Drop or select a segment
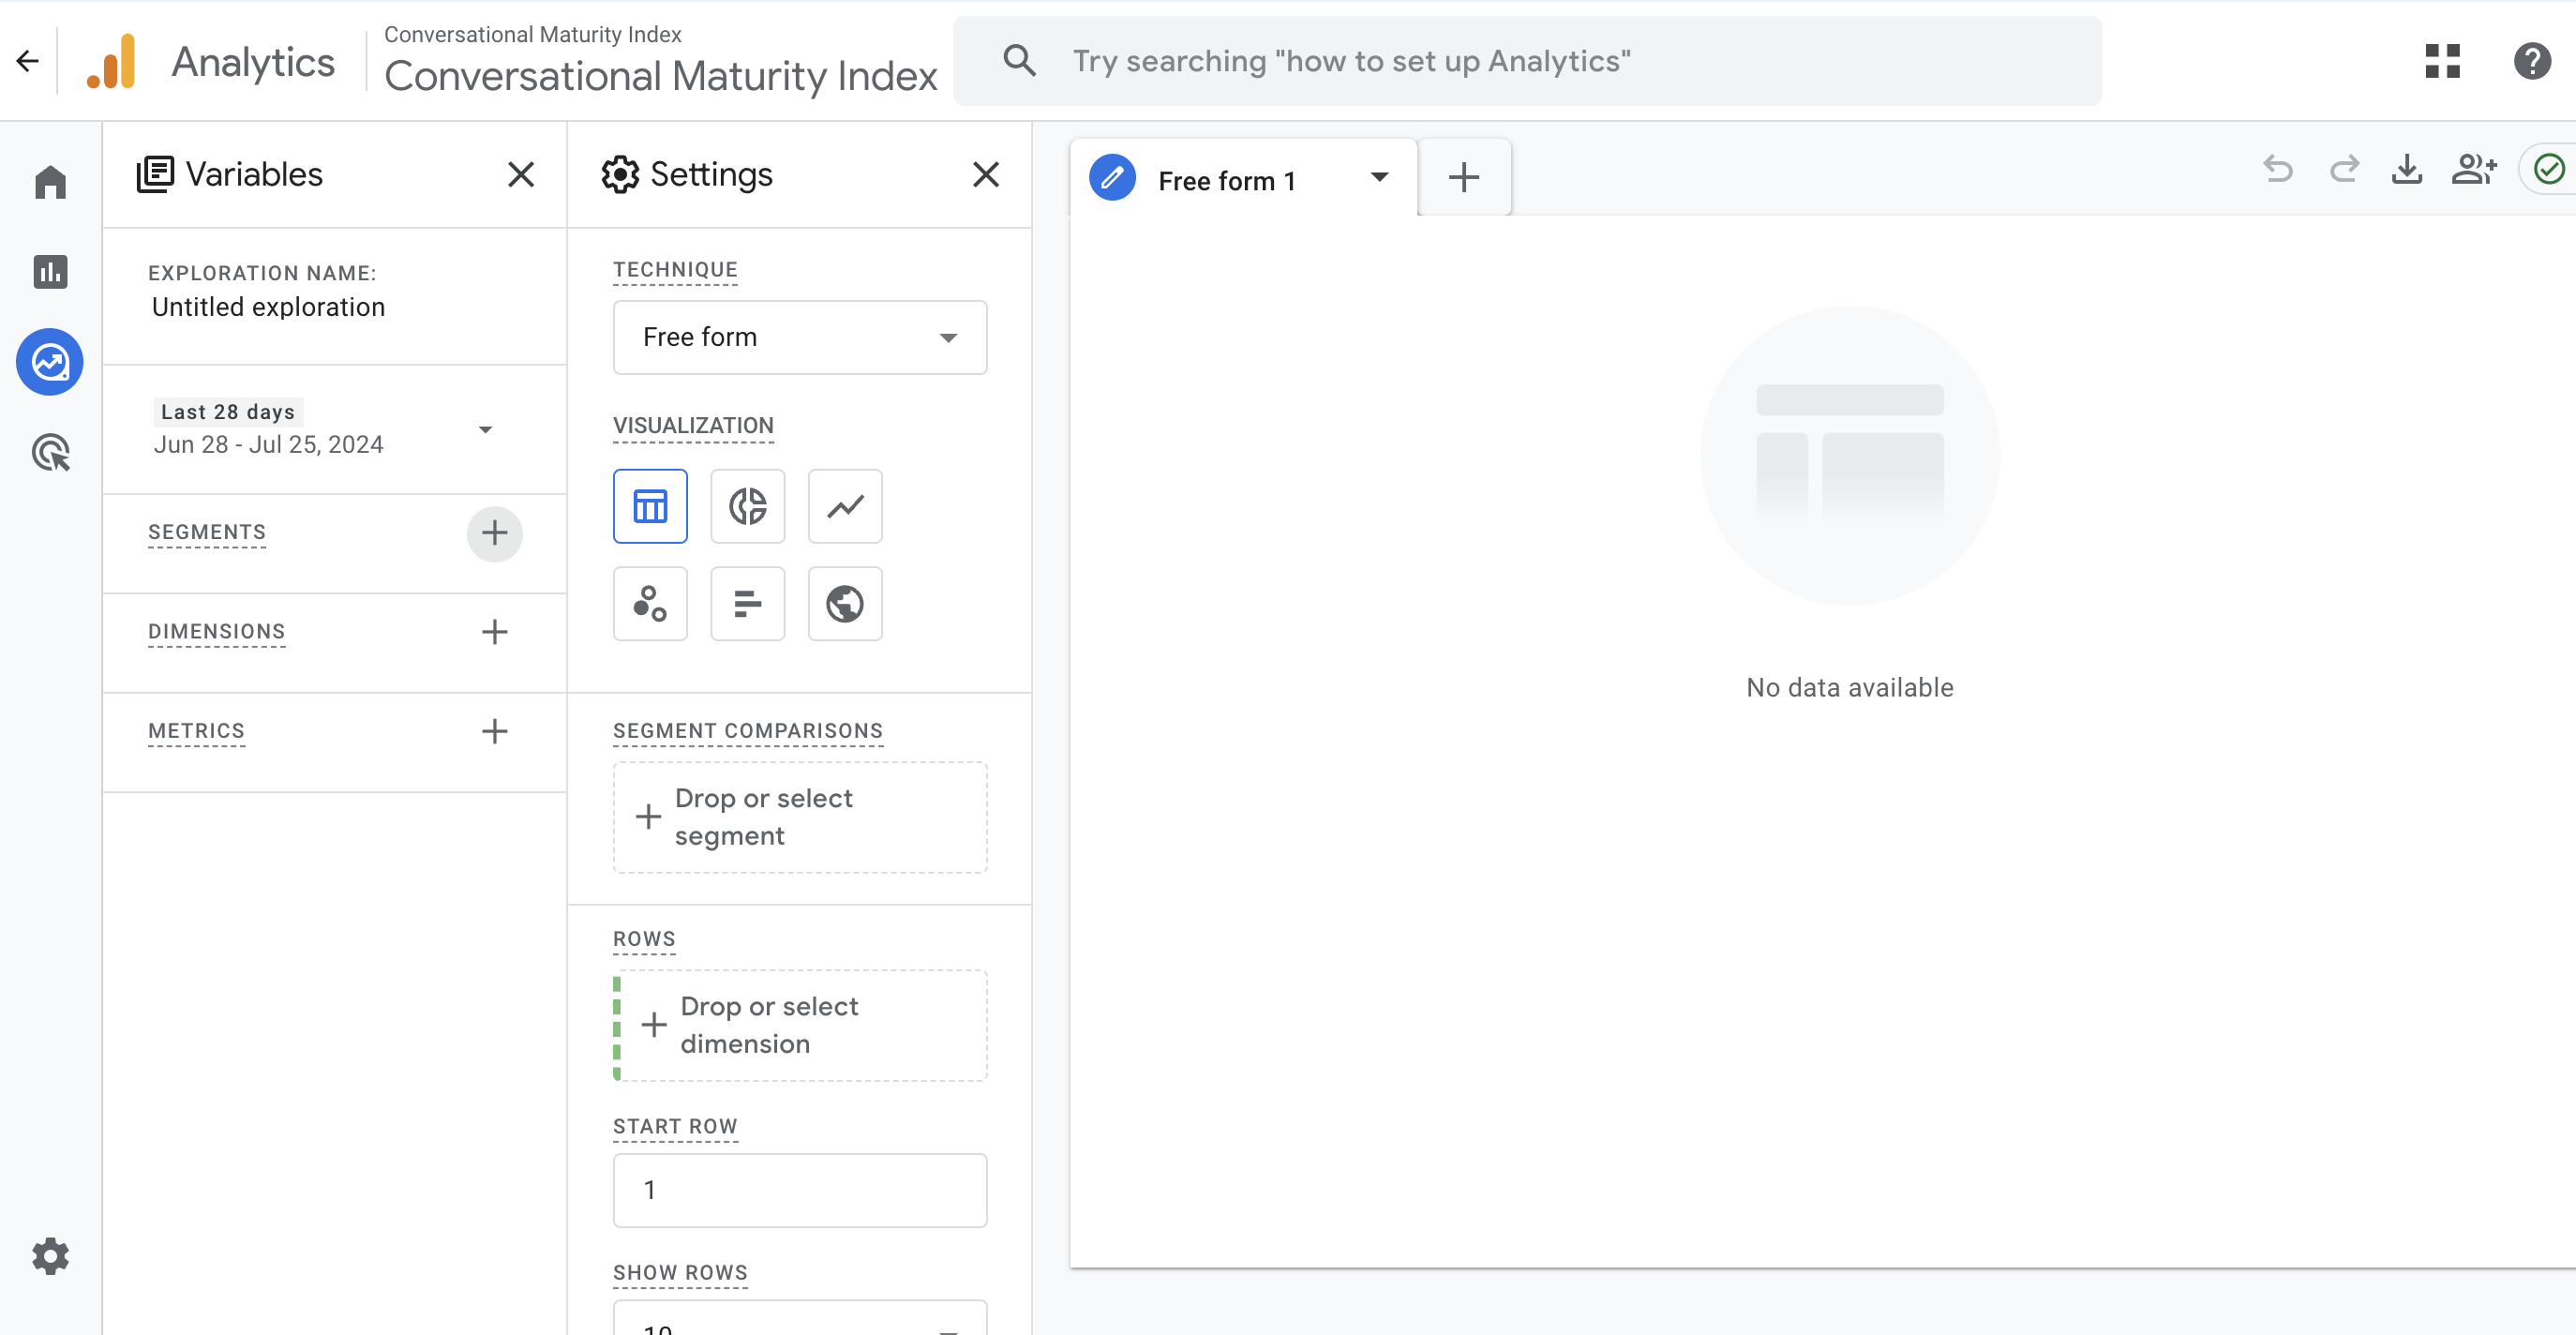This screenshot has width=2576, height=1335. tap(800, 817)
